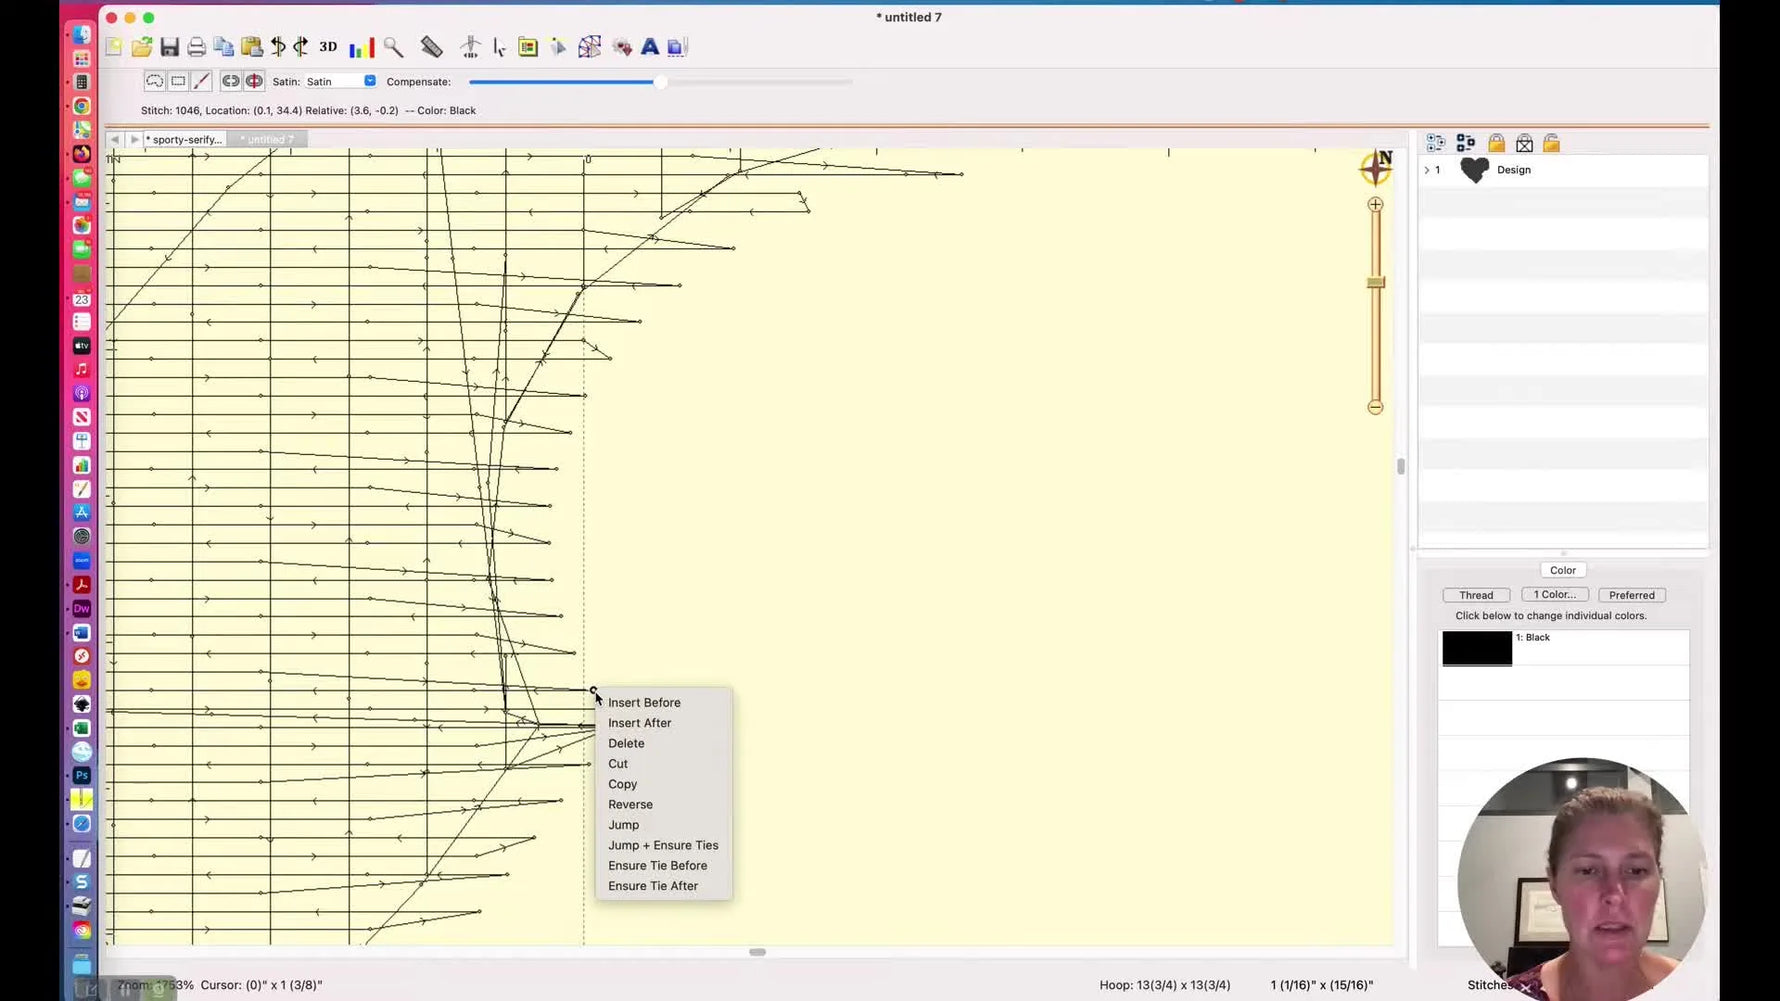Choose Ensure Tie After menu entry
The width and height of the screenshot is (1780, 1001).
click(x=653, y=886)
